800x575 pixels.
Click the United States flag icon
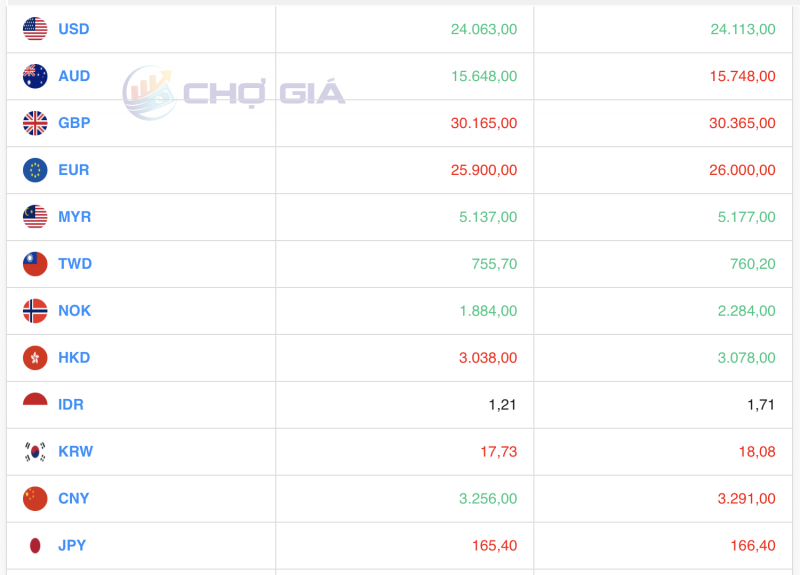[35, 29]
